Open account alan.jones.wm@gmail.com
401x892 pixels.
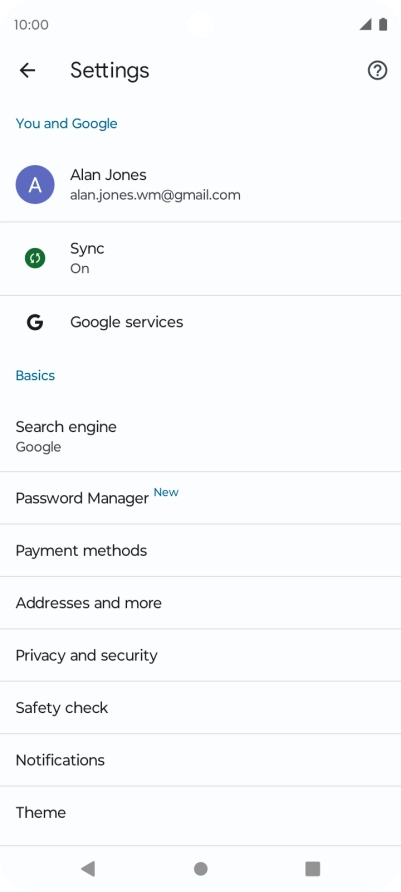(x=200, y=184)
